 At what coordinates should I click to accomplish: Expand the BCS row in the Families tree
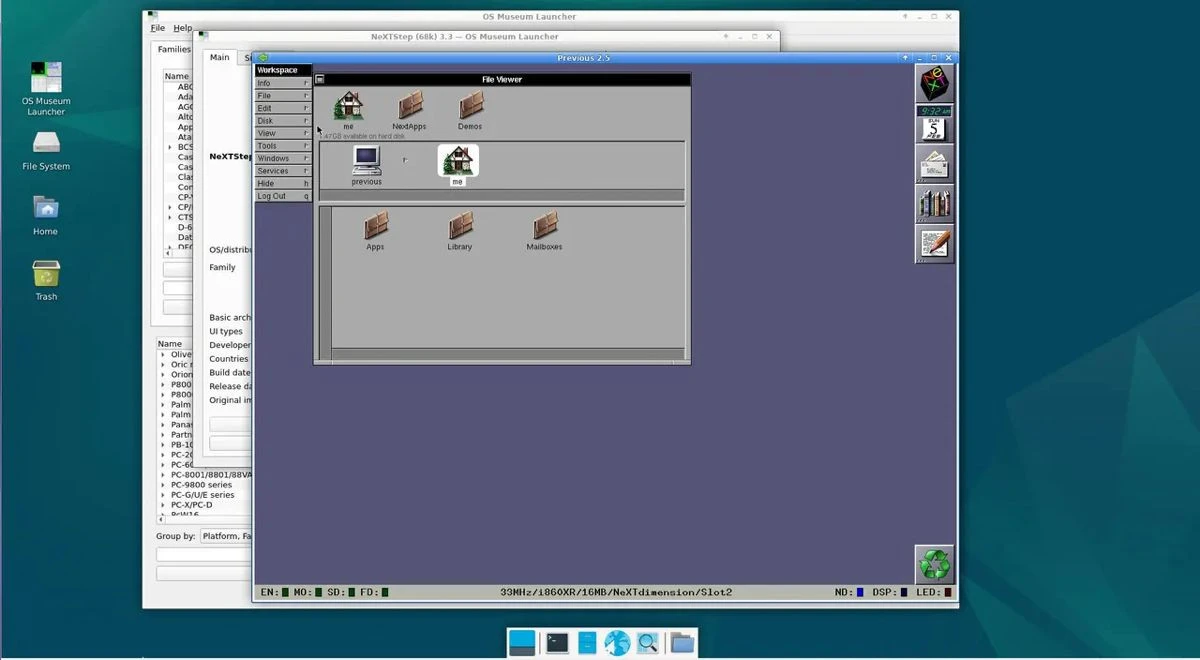pyautogui.click(x=170, y=147)
